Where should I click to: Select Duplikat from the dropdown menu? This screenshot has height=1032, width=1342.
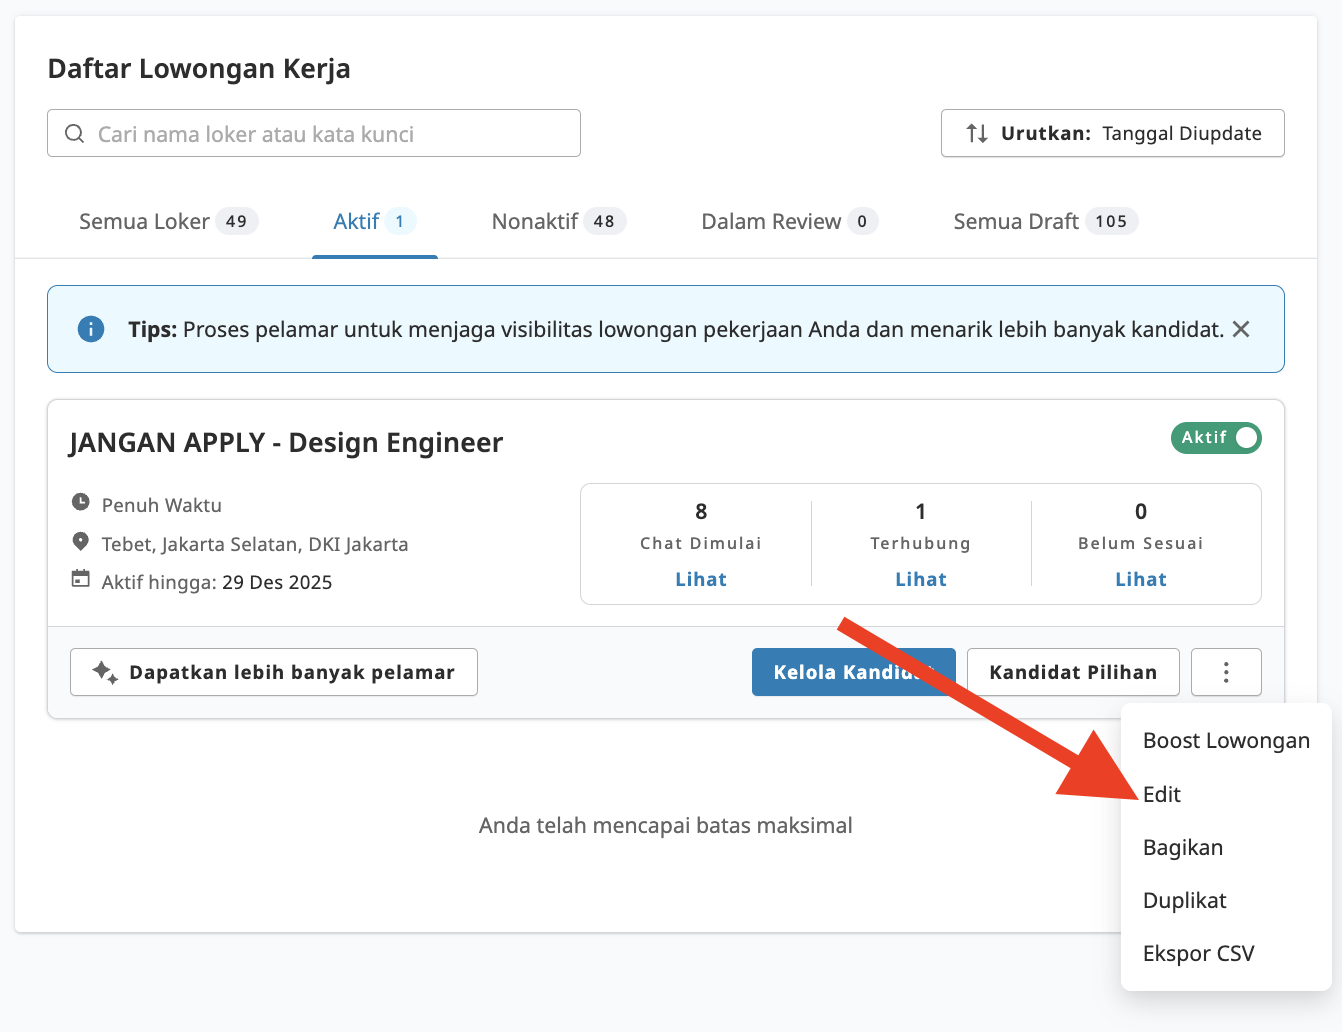[x=1185, y=900]
